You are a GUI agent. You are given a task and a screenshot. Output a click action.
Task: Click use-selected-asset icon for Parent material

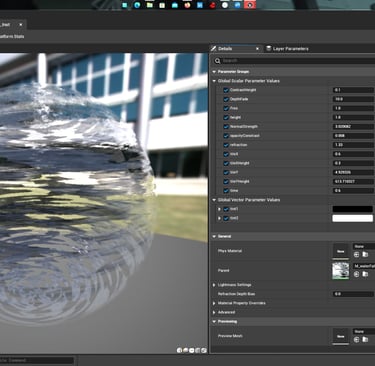coord(356,274)
